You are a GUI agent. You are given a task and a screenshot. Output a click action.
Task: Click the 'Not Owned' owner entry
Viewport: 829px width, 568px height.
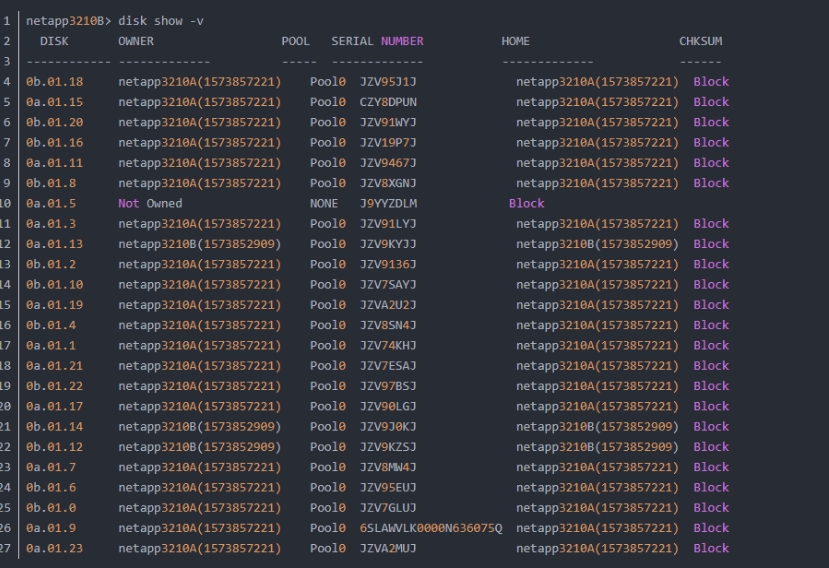150,204
